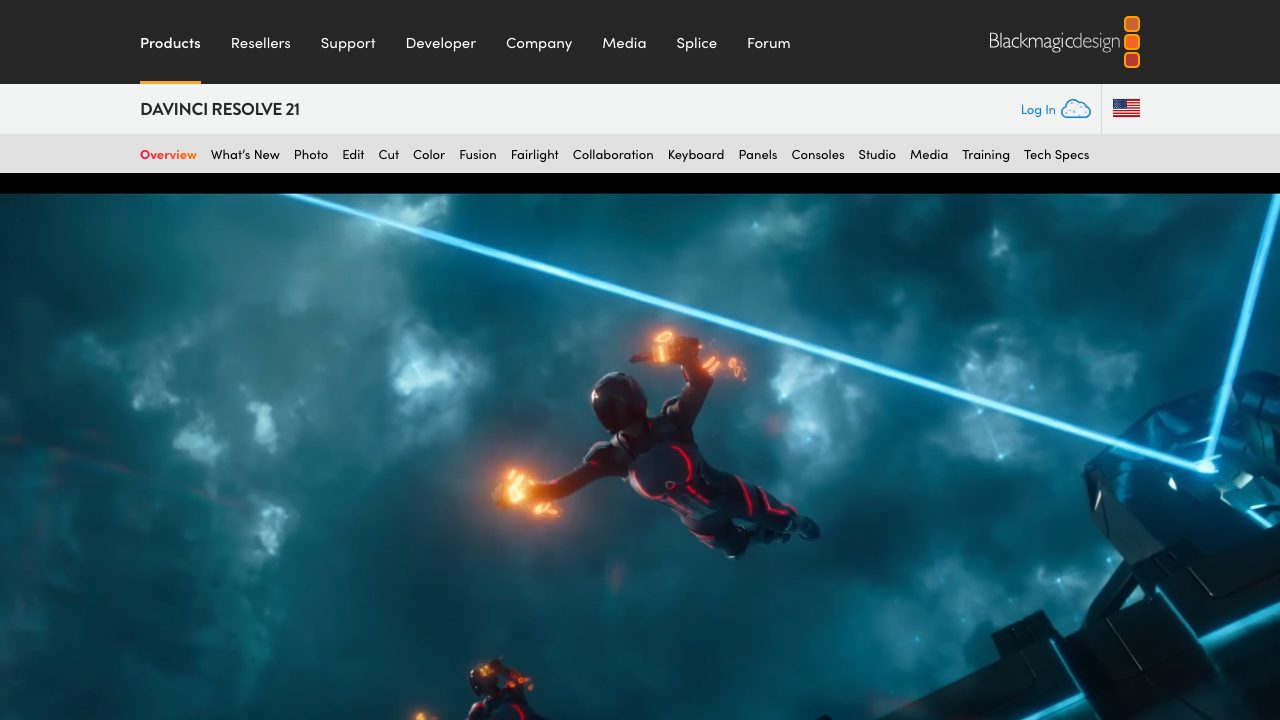Click the DaVinci Resolve 21 title

[x=220, y=109]
